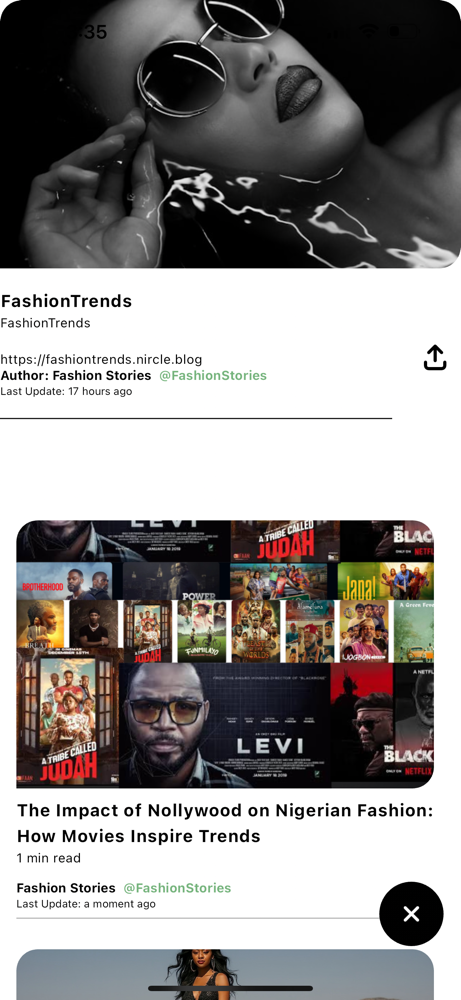Select the FashionTrends blog title
461x1000 pixels.
pos(66,301)
